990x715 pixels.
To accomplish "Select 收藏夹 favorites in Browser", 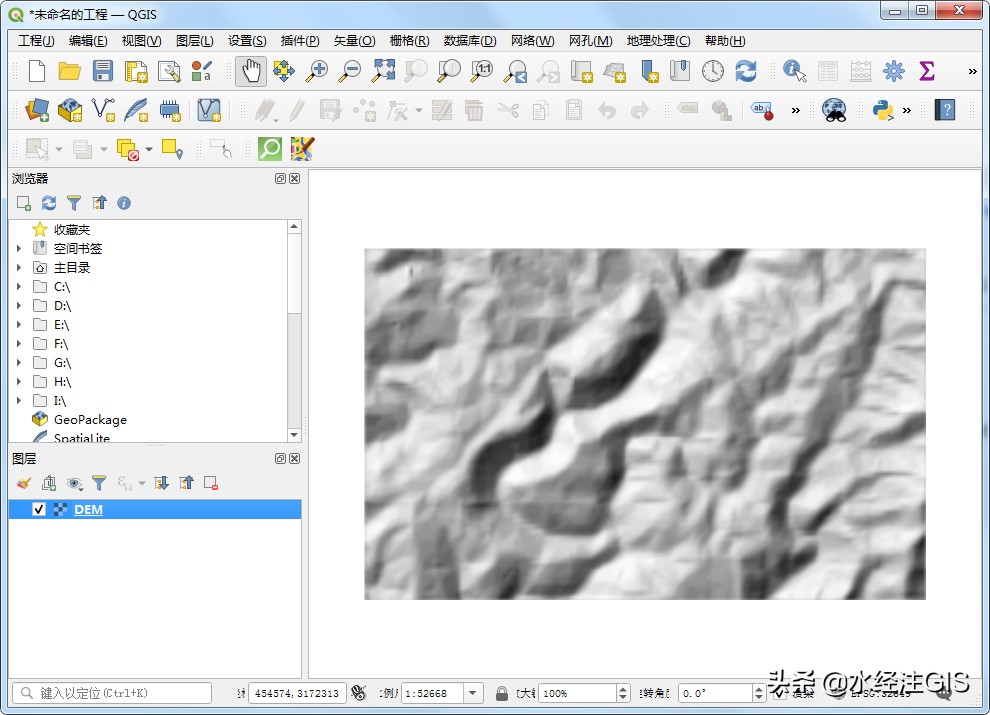I will click(71, 229).
